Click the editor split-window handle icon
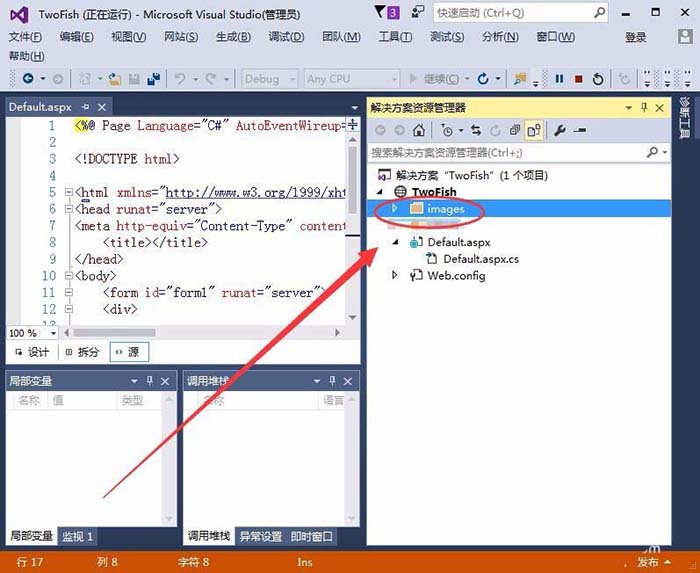This screenshot has height=573, width=700. point(353,125)
